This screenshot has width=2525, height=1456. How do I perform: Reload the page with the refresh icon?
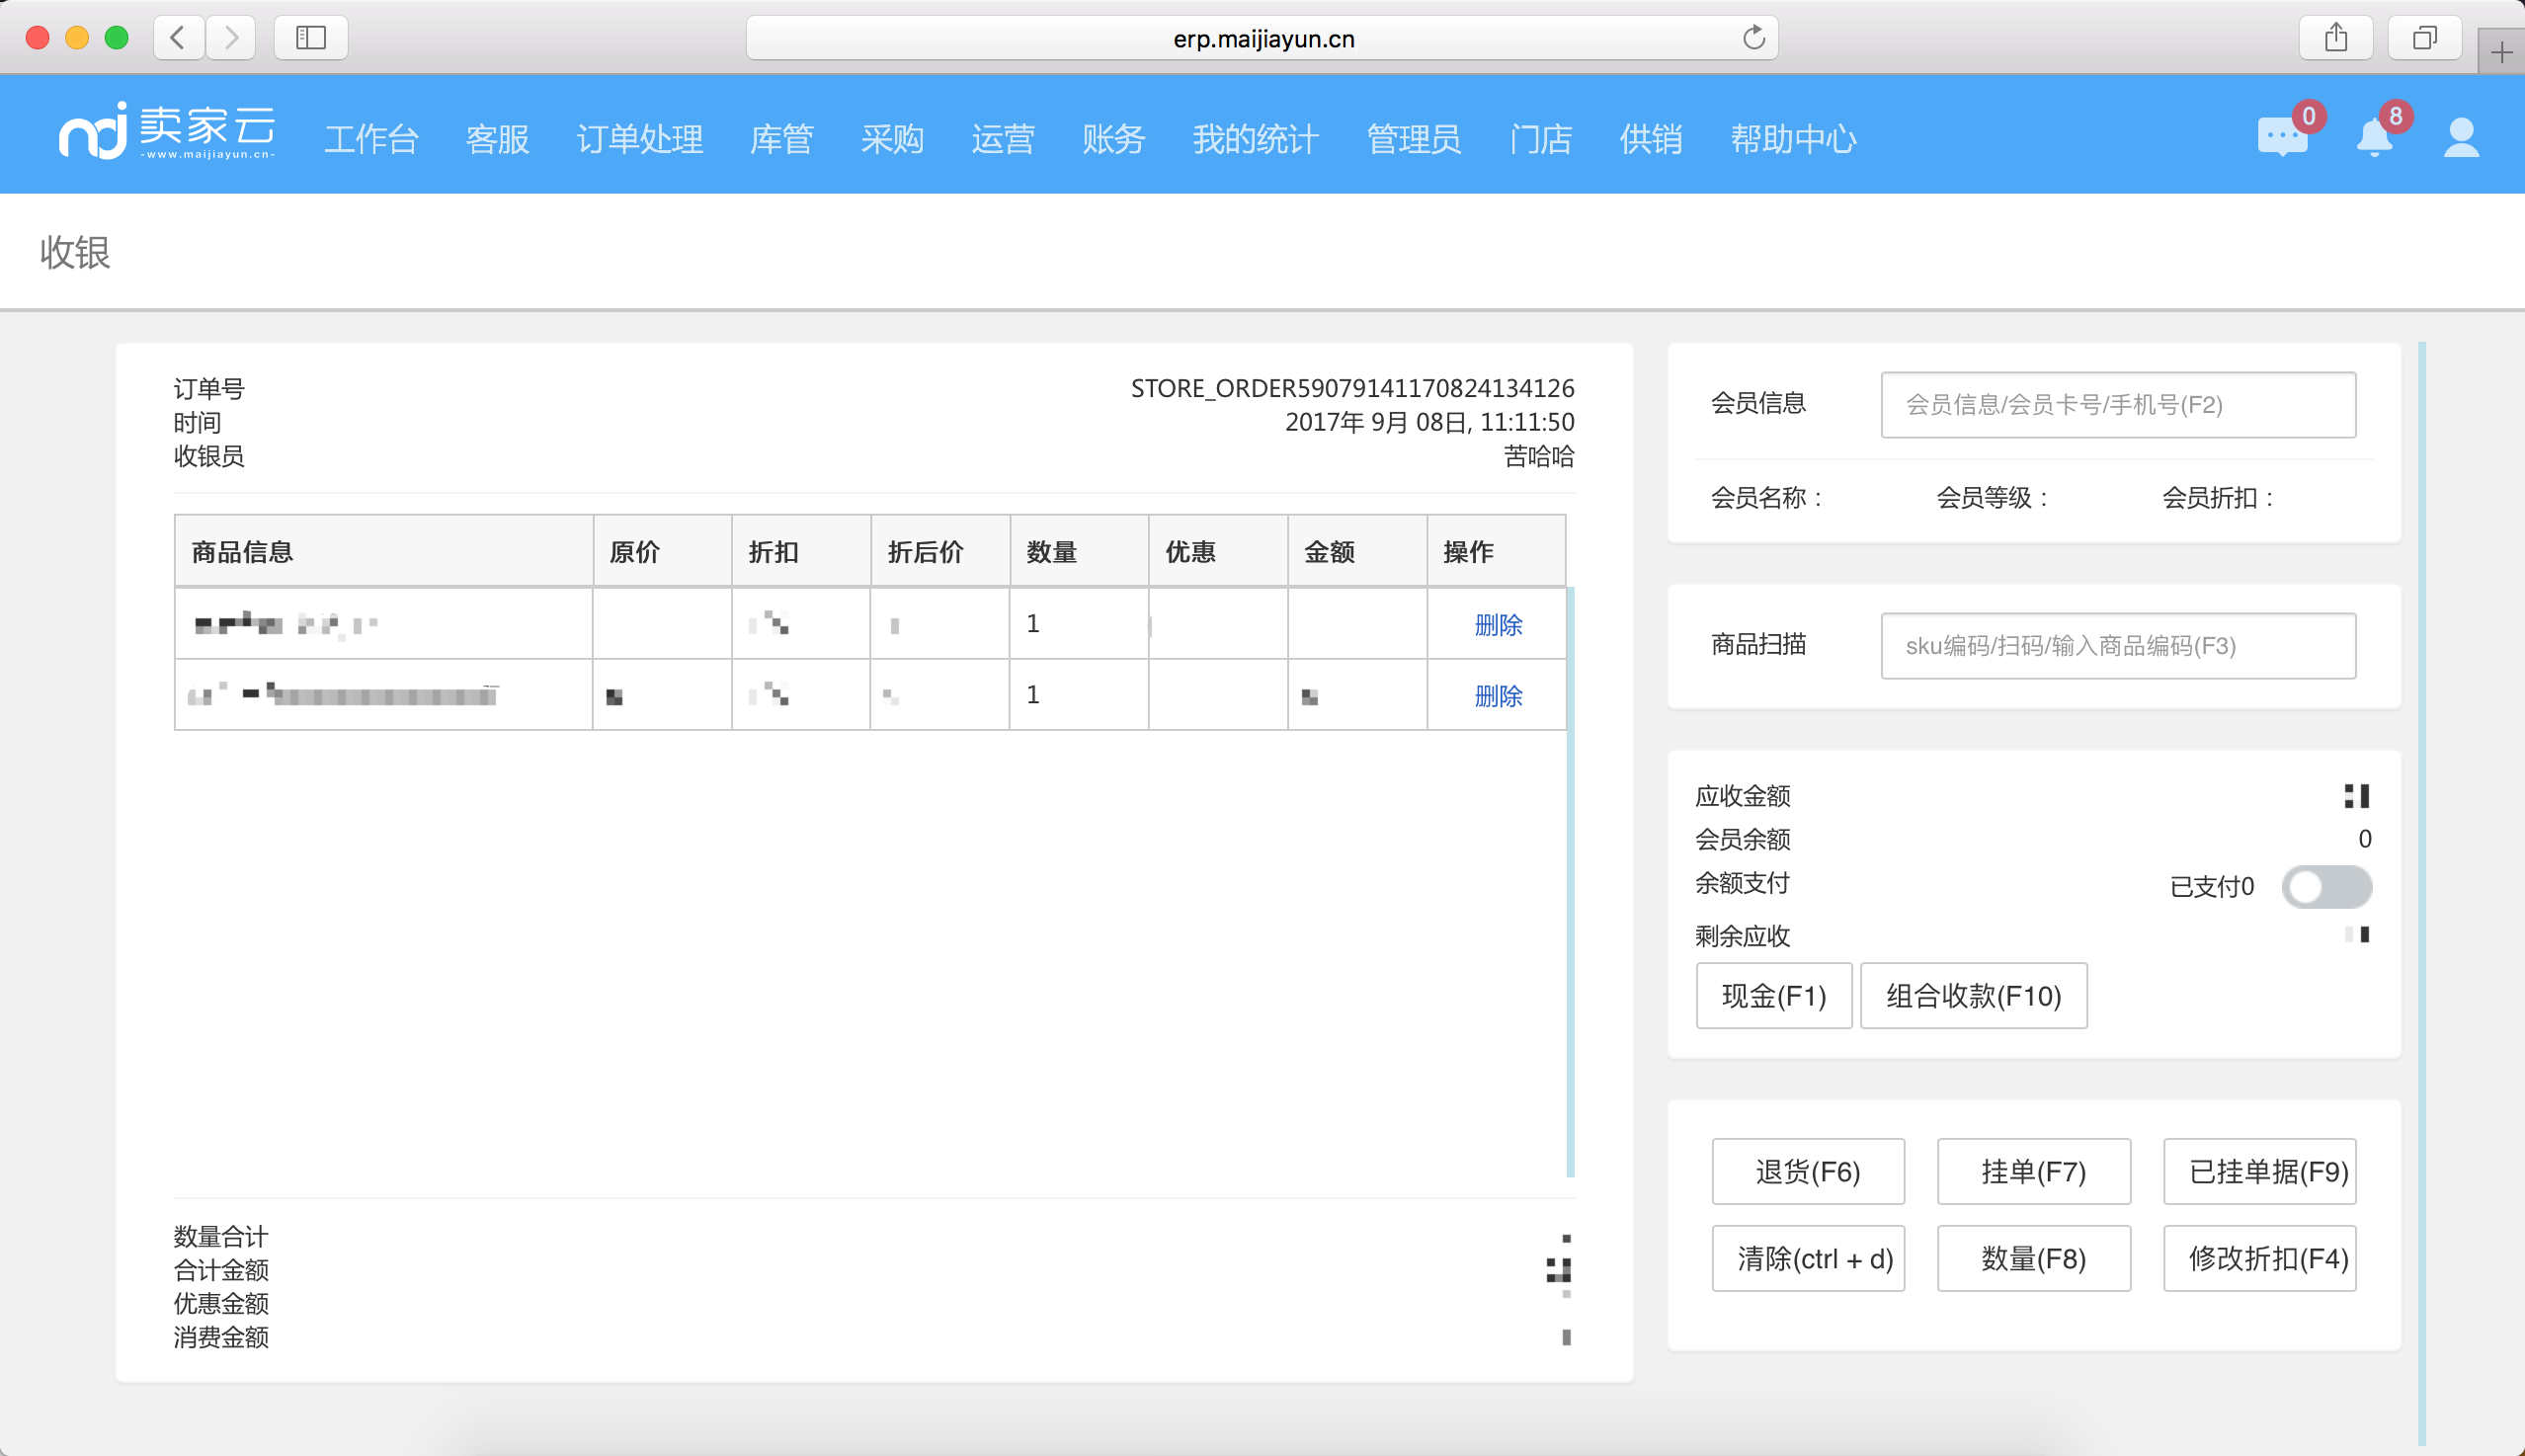click(1753, 38)
